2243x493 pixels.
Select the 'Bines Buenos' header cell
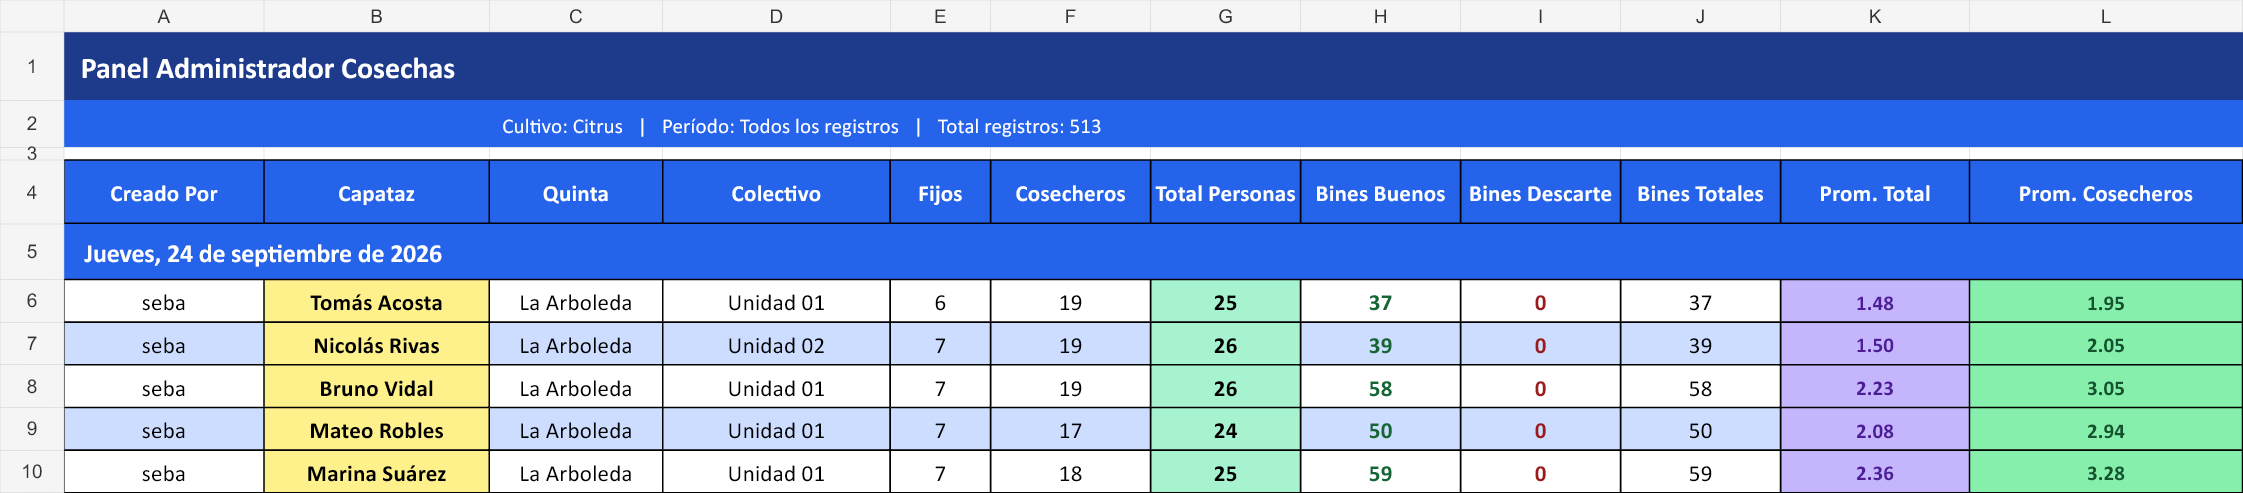(x=1381, y=193)
